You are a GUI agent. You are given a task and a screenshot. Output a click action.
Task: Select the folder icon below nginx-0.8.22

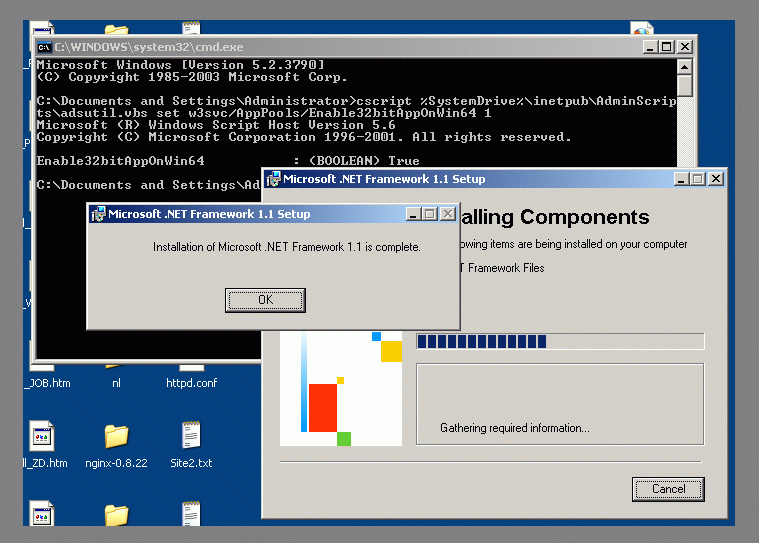pos(116,515)
